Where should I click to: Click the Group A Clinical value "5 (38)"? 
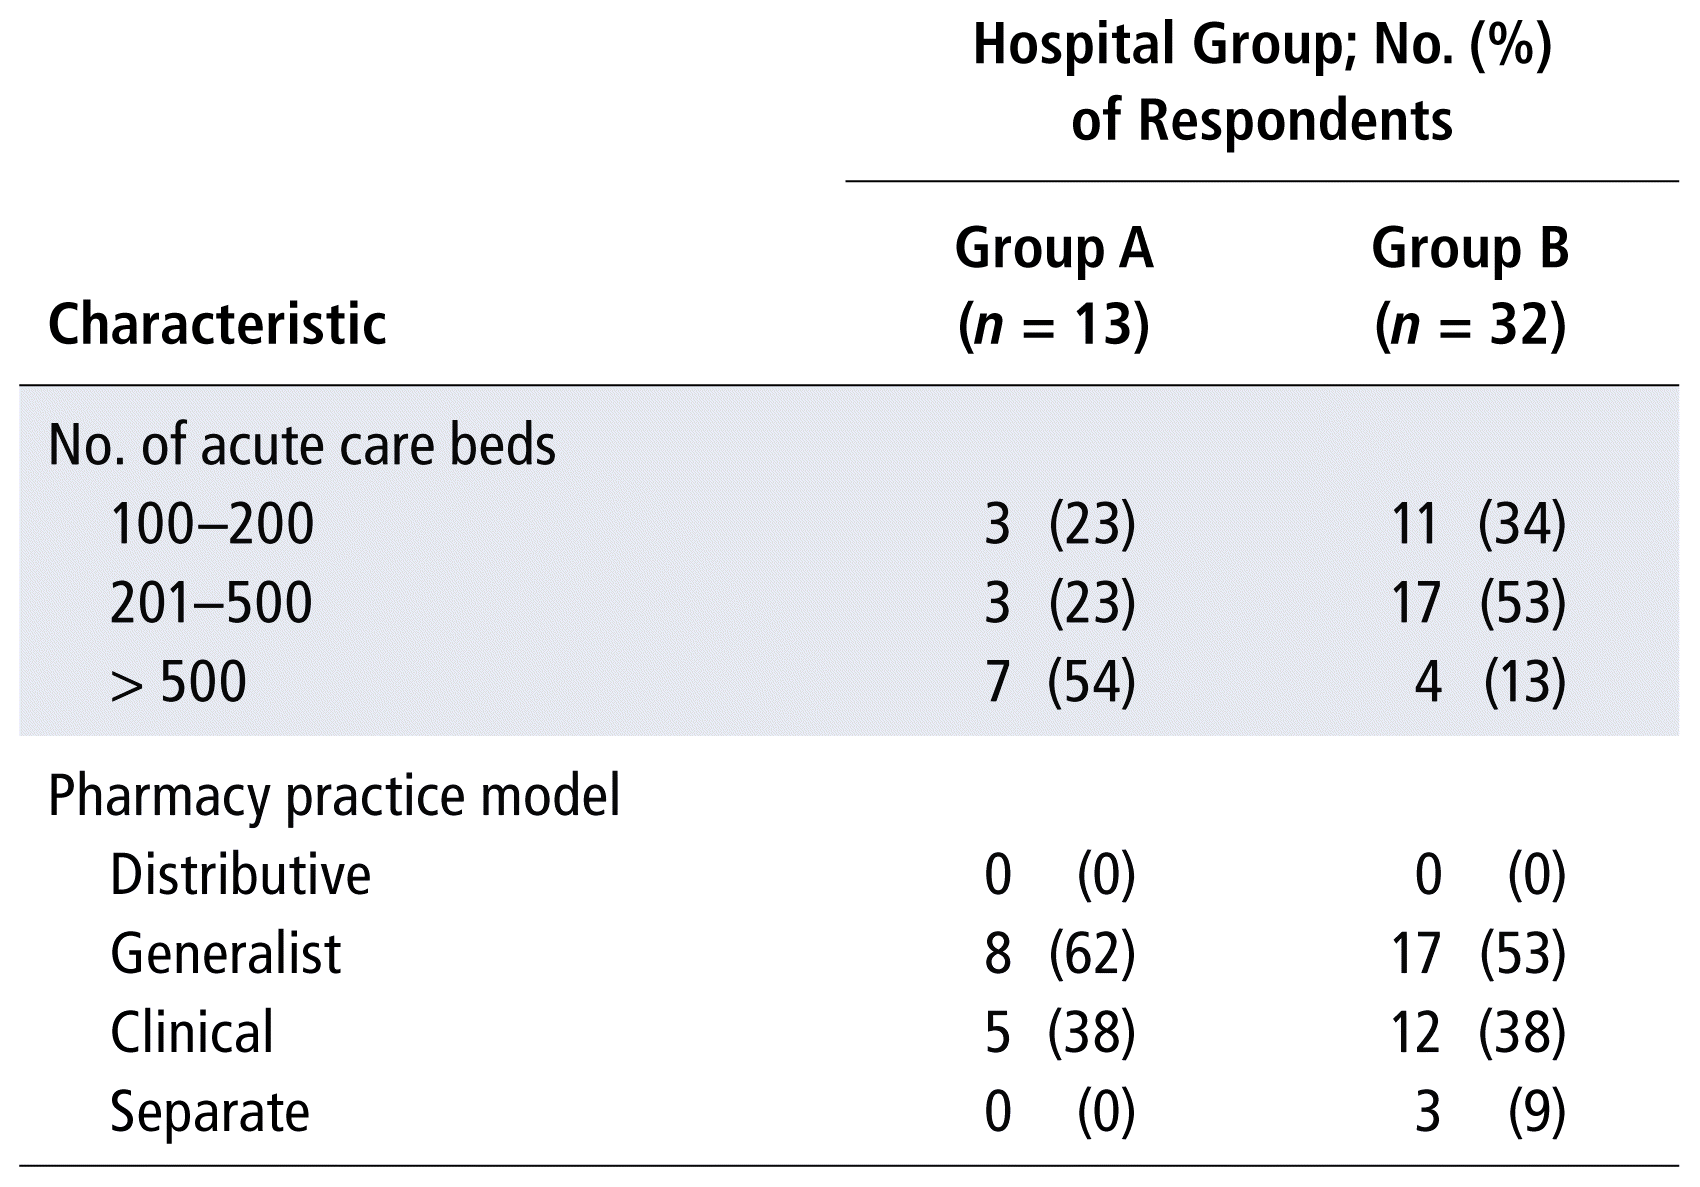(x=1060, y=1033)
